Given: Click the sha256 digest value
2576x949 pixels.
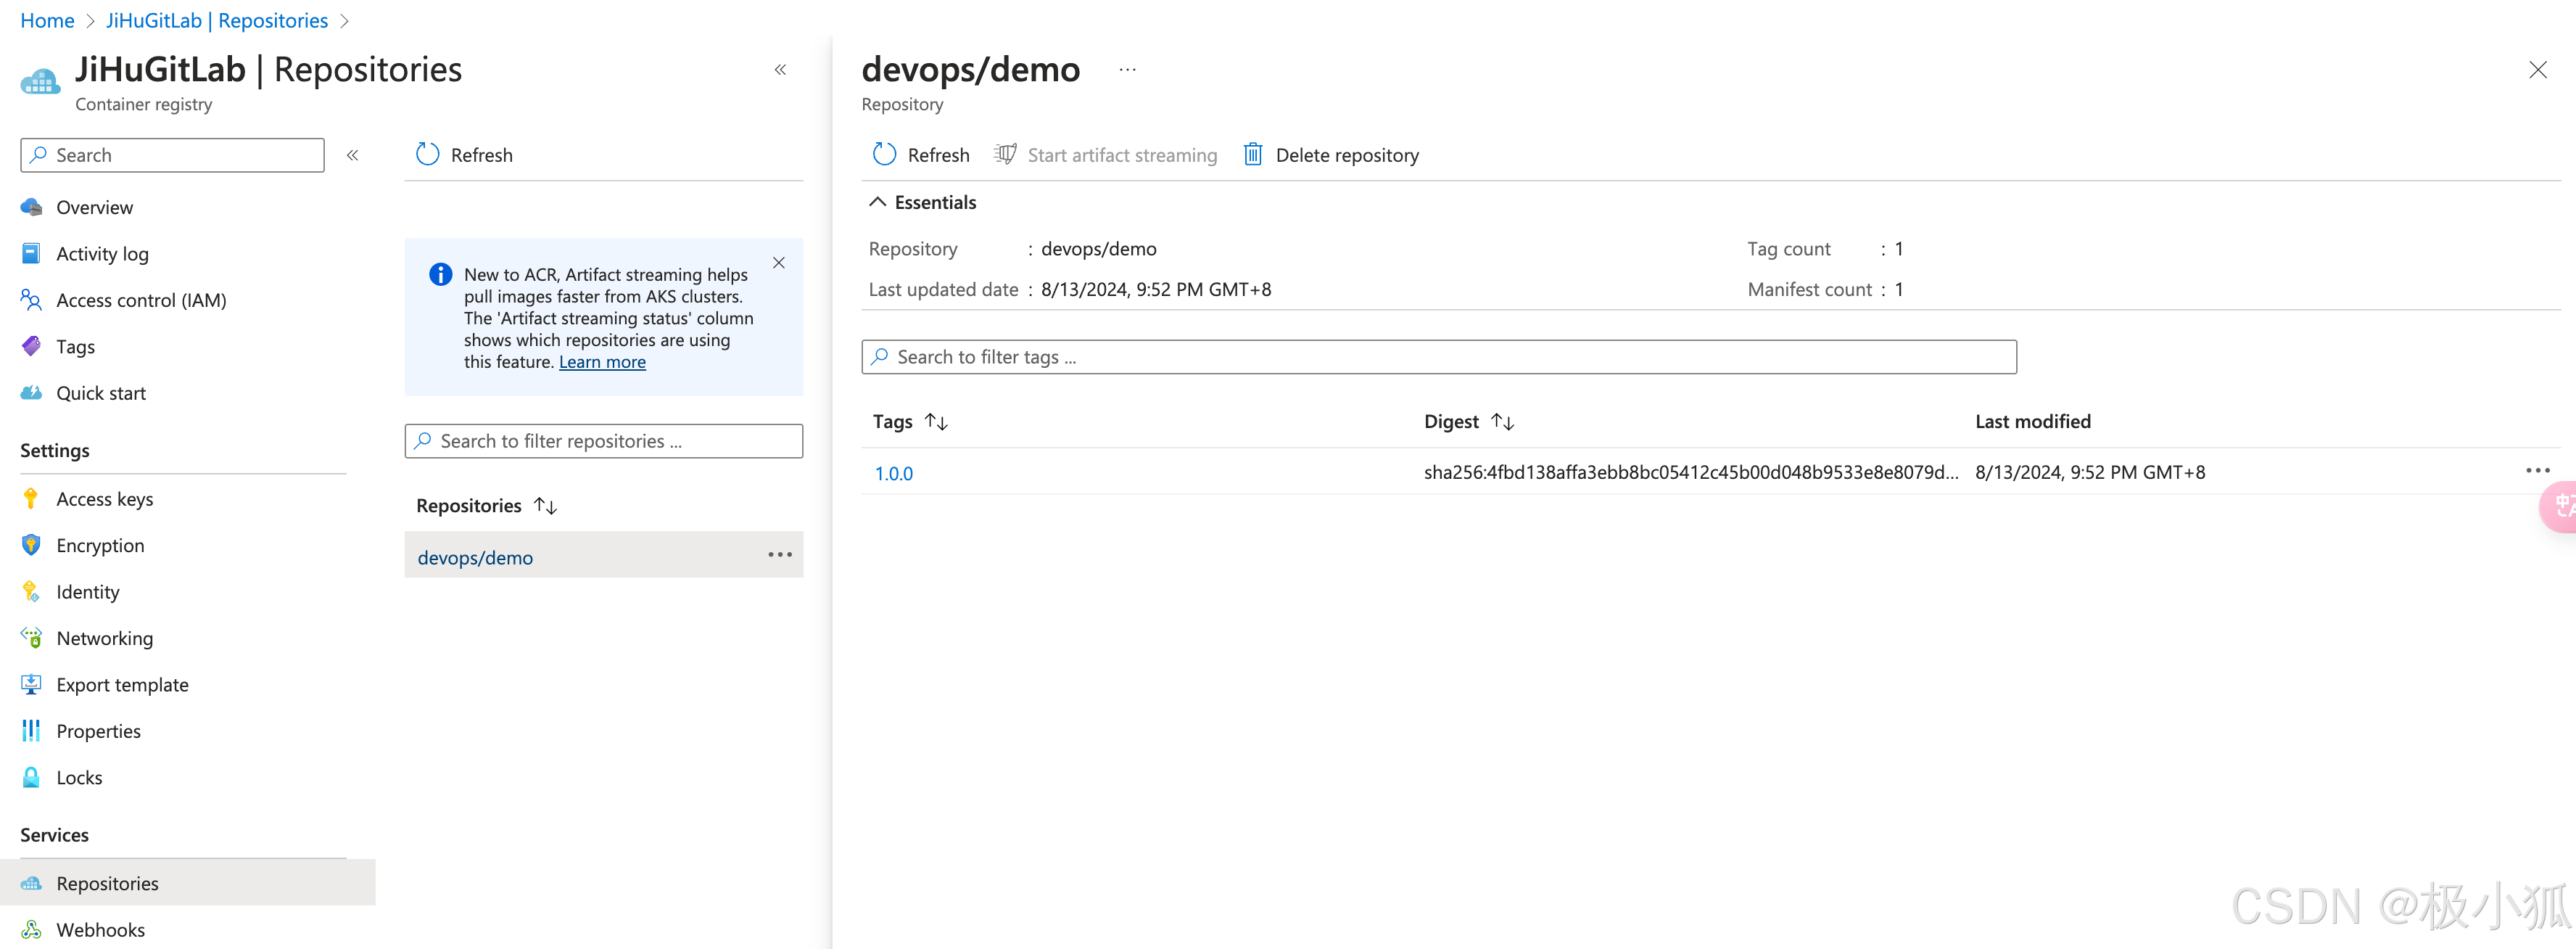Looking at the screenshot, I should pyautogui.click(x=1691, y=472).
